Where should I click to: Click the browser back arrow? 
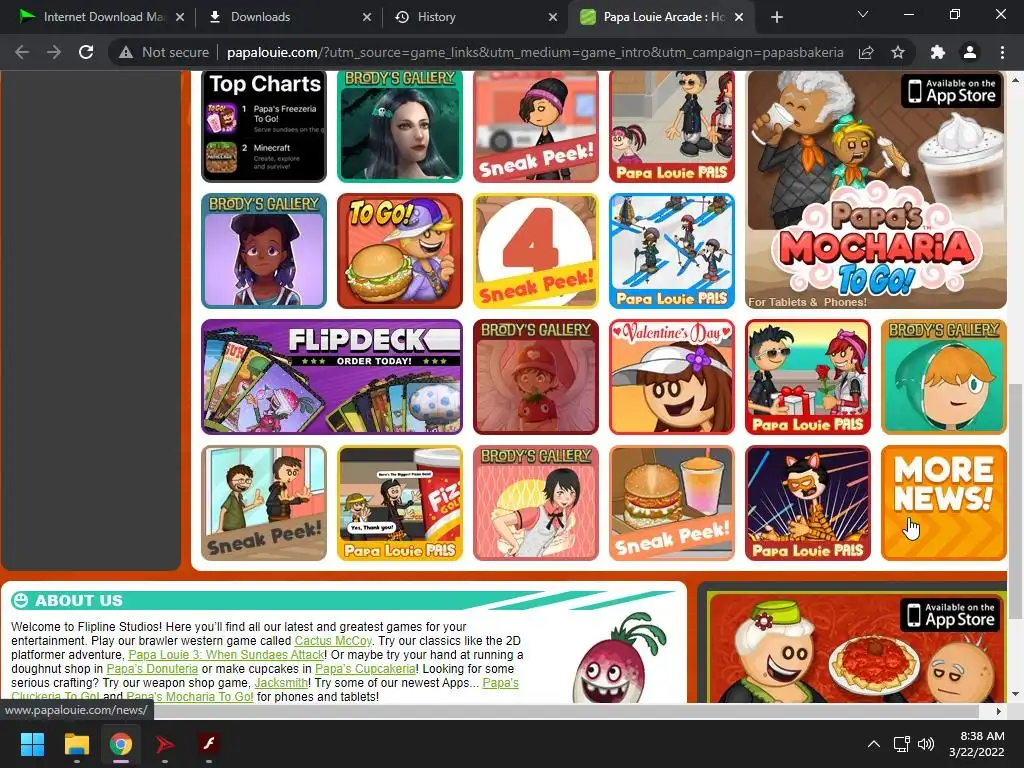(22, 52)
